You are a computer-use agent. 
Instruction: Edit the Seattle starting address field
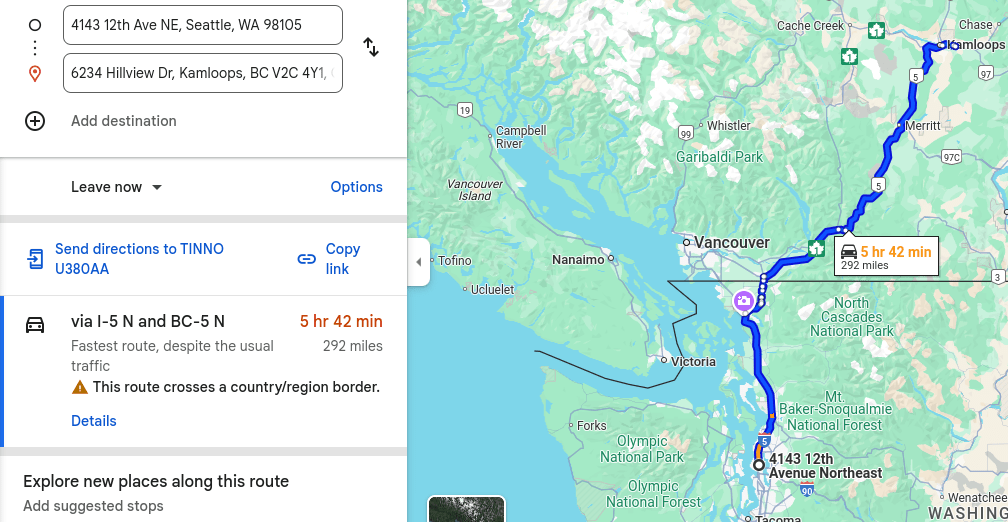[202, 25]
